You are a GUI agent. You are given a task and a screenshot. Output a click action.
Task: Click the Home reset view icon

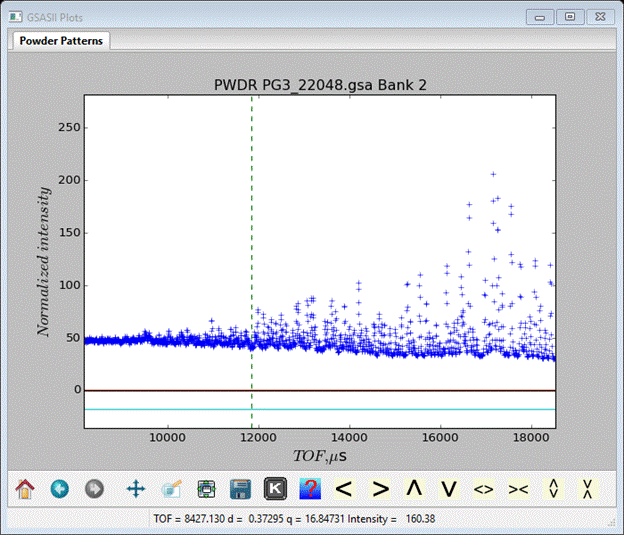pos(25,489)
